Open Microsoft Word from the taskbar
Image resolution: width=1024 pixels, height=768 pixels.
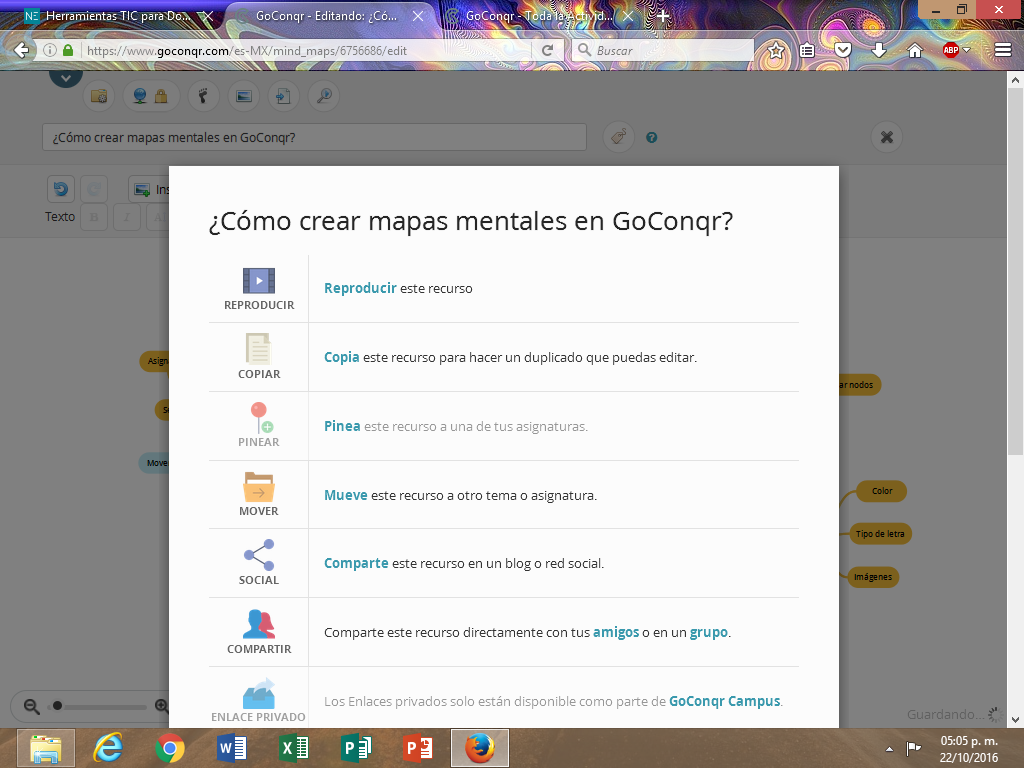click(232, 748)
